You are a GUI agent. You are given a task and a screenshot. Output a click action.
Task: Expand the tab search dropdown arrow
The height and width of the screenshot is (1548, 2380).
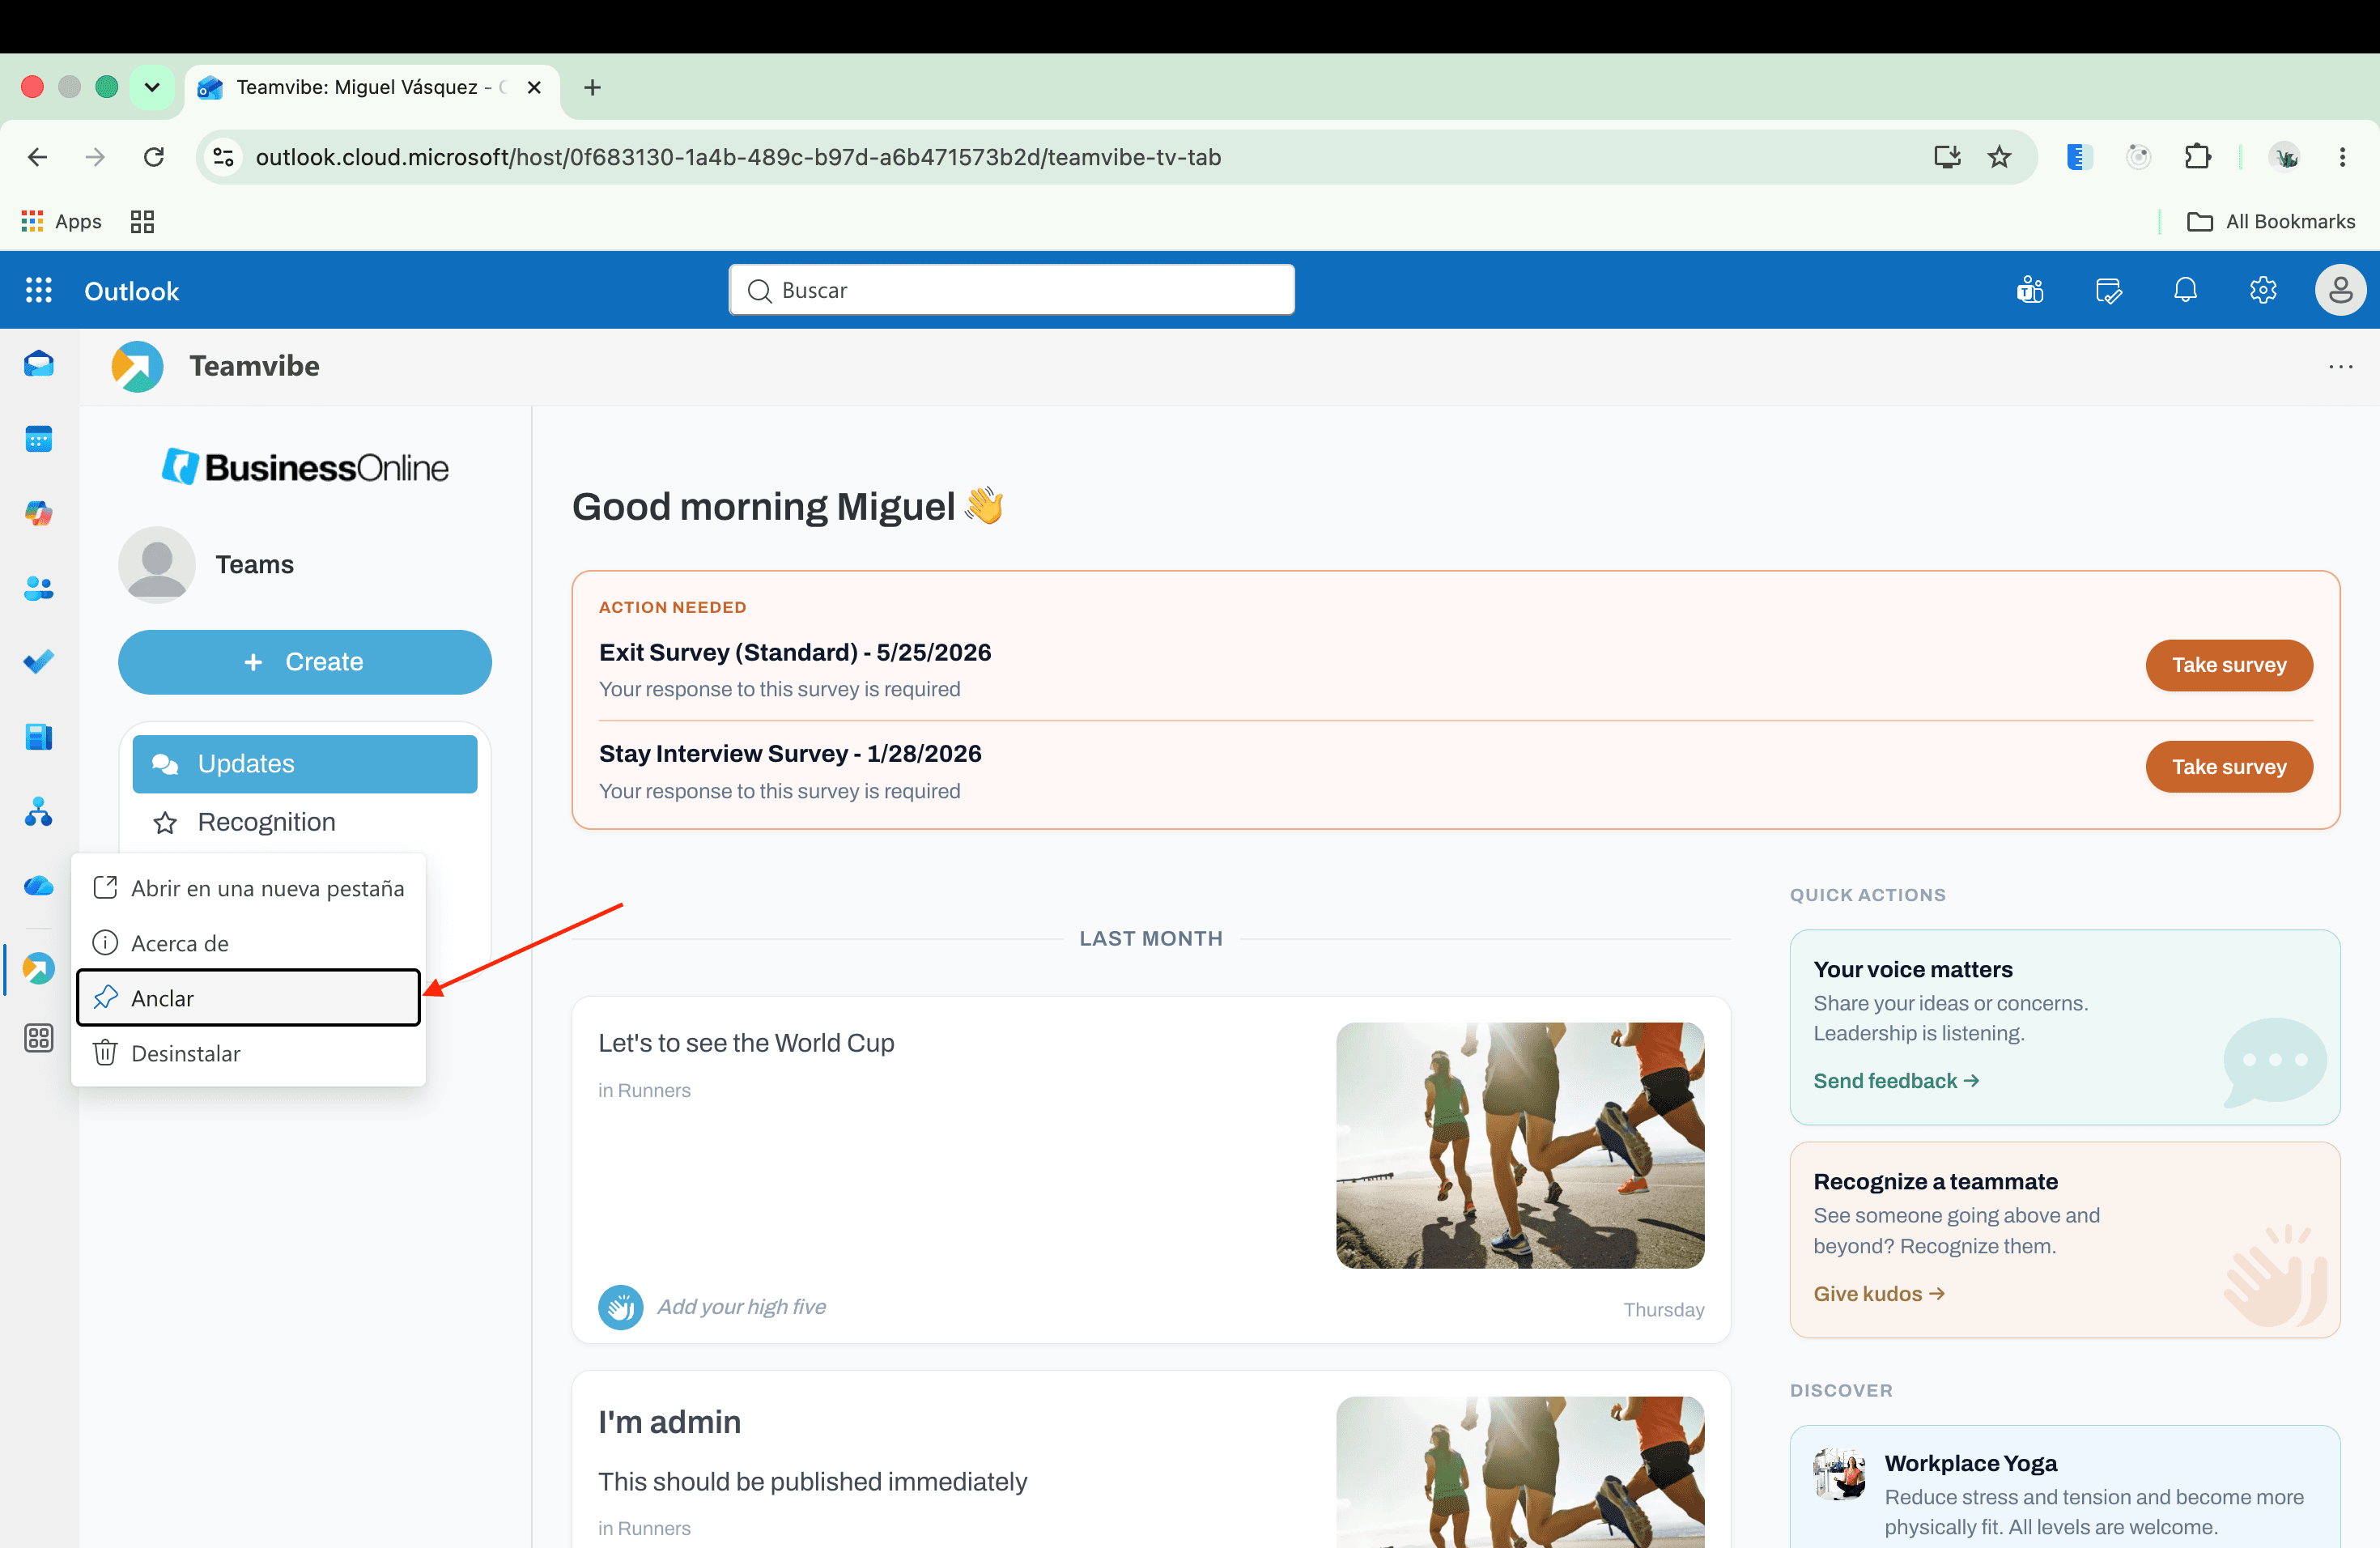point(152,87)
